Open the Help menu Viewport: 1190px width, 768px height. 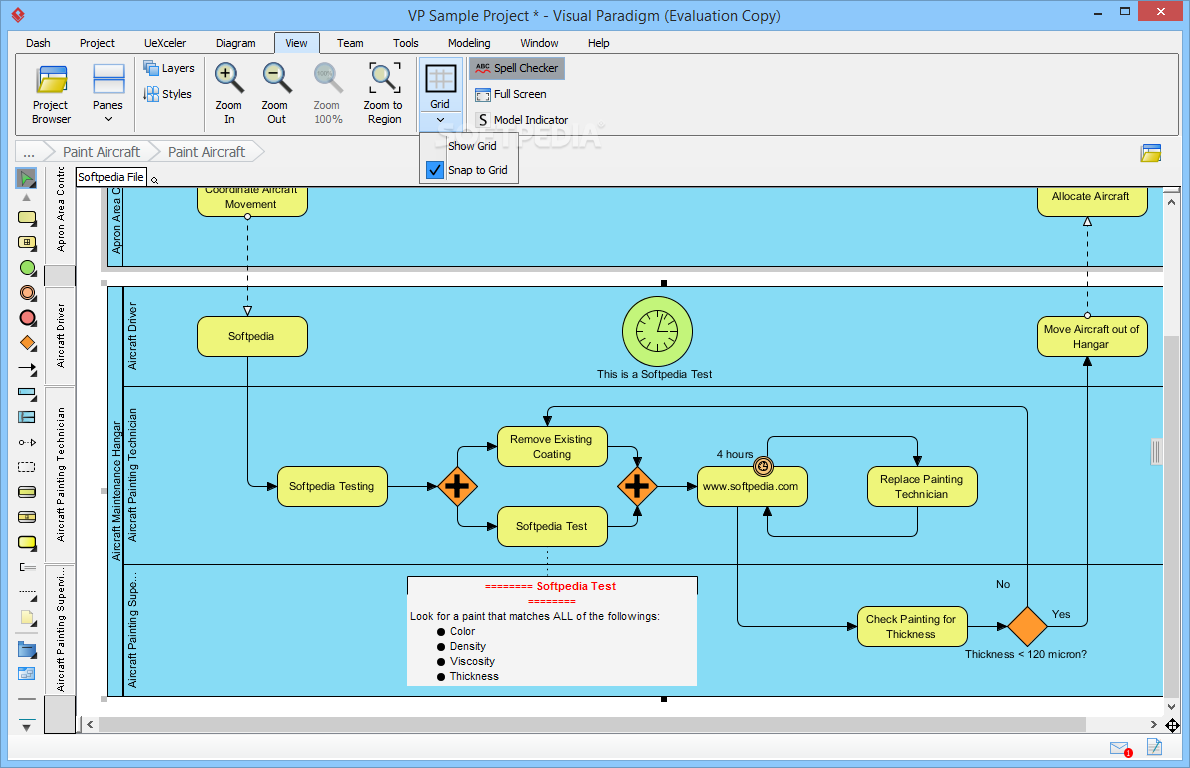[598, 43]
